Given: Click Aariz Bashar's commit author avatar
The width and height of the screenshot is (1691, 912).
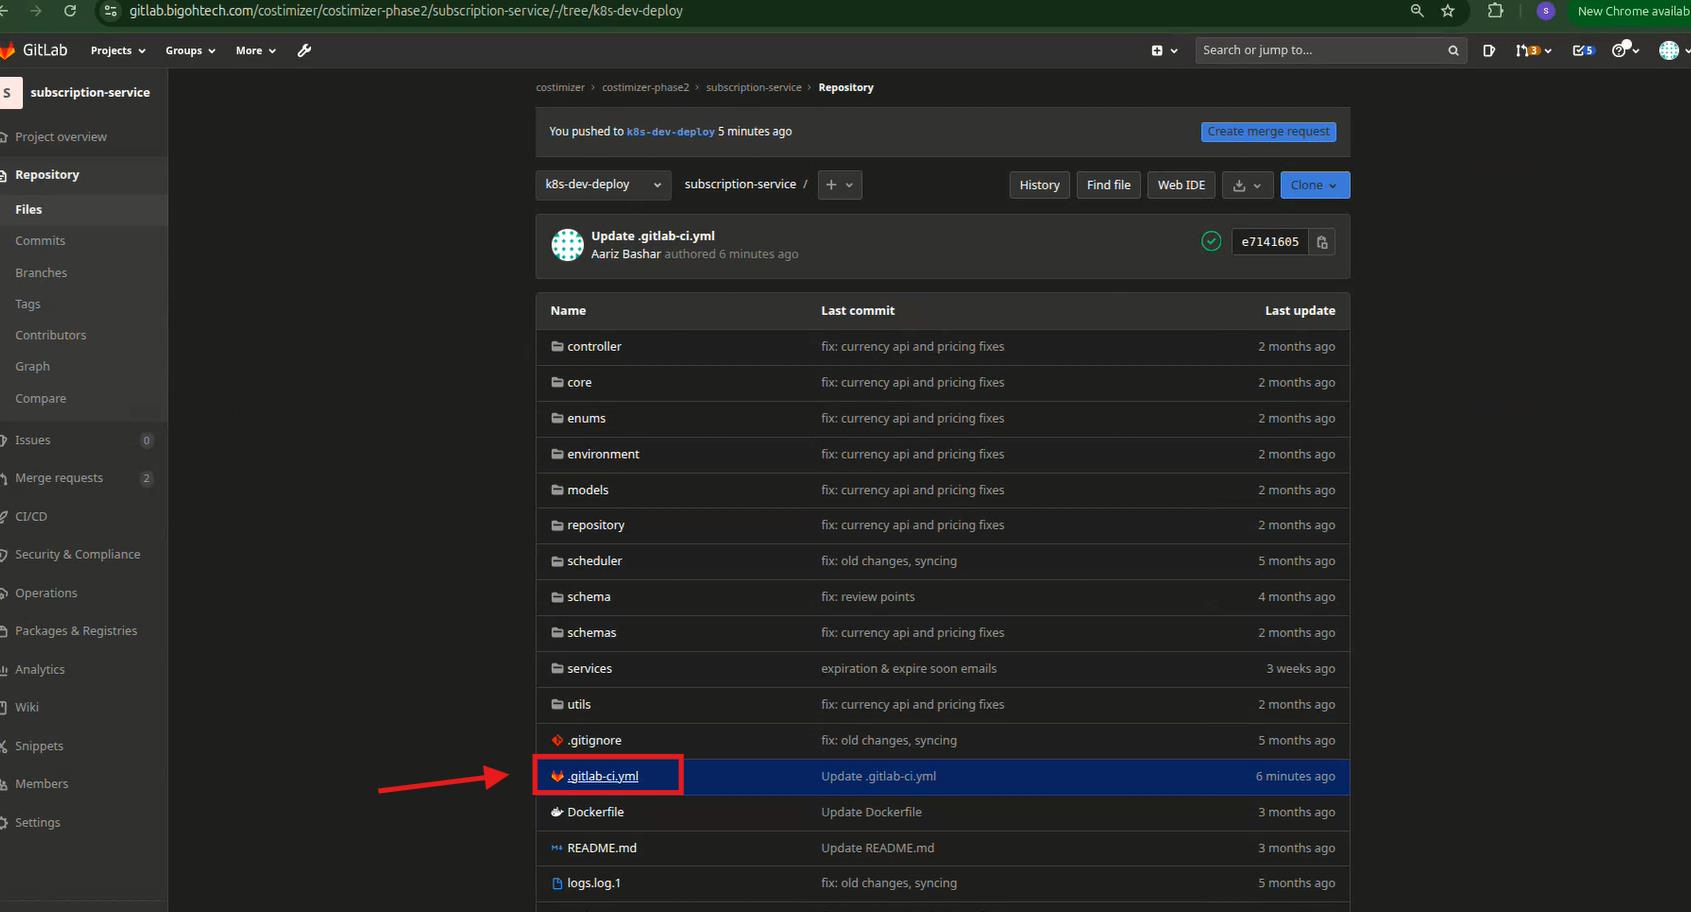Looking at the screenshot, I should click(x=567, y=245).
